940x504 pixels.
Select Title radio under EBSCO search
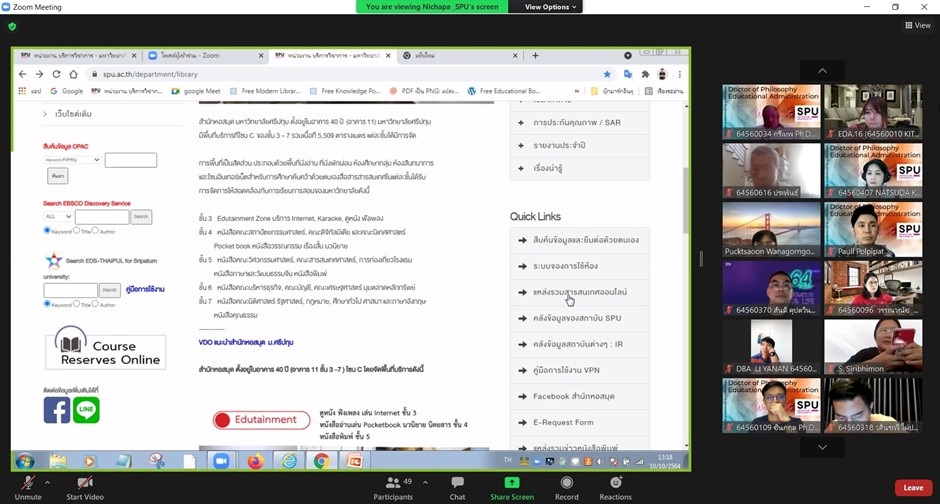pyautogui.click(x=76, y=231)
